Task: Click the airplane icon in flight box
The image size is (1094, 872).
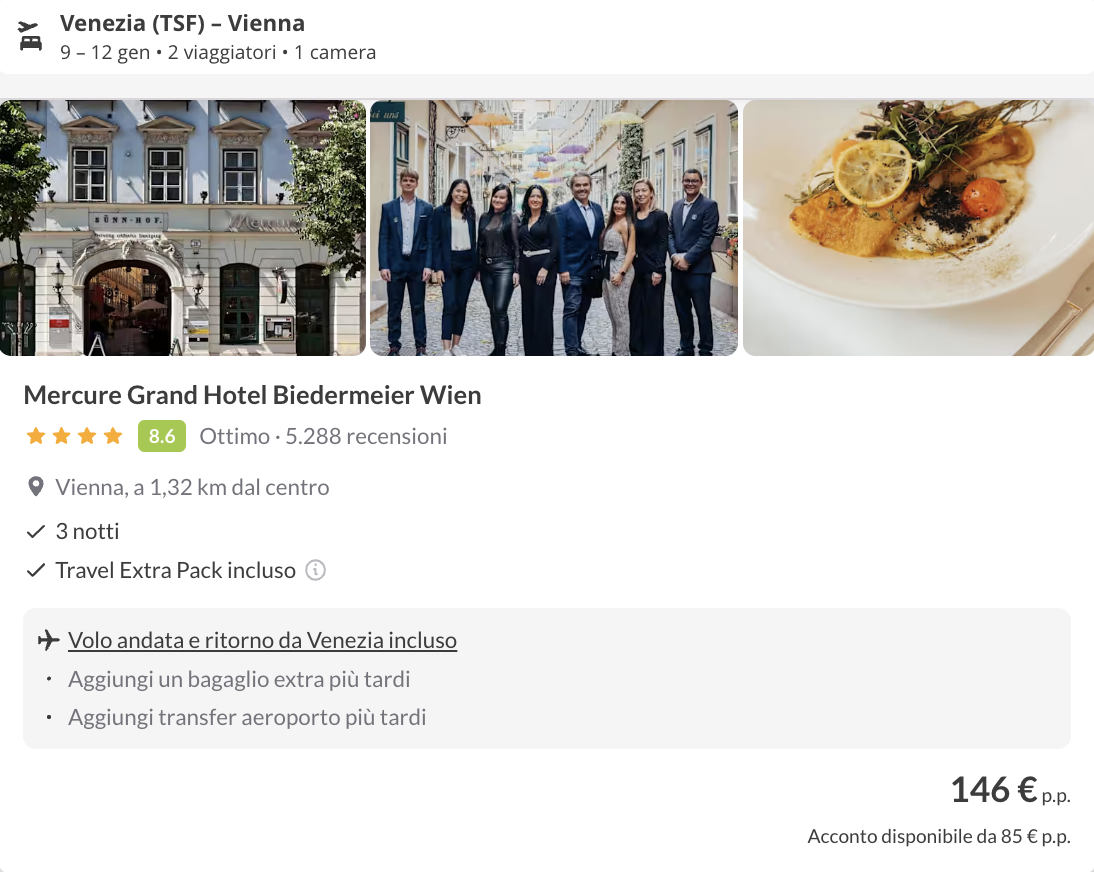Action: [47, 640]
